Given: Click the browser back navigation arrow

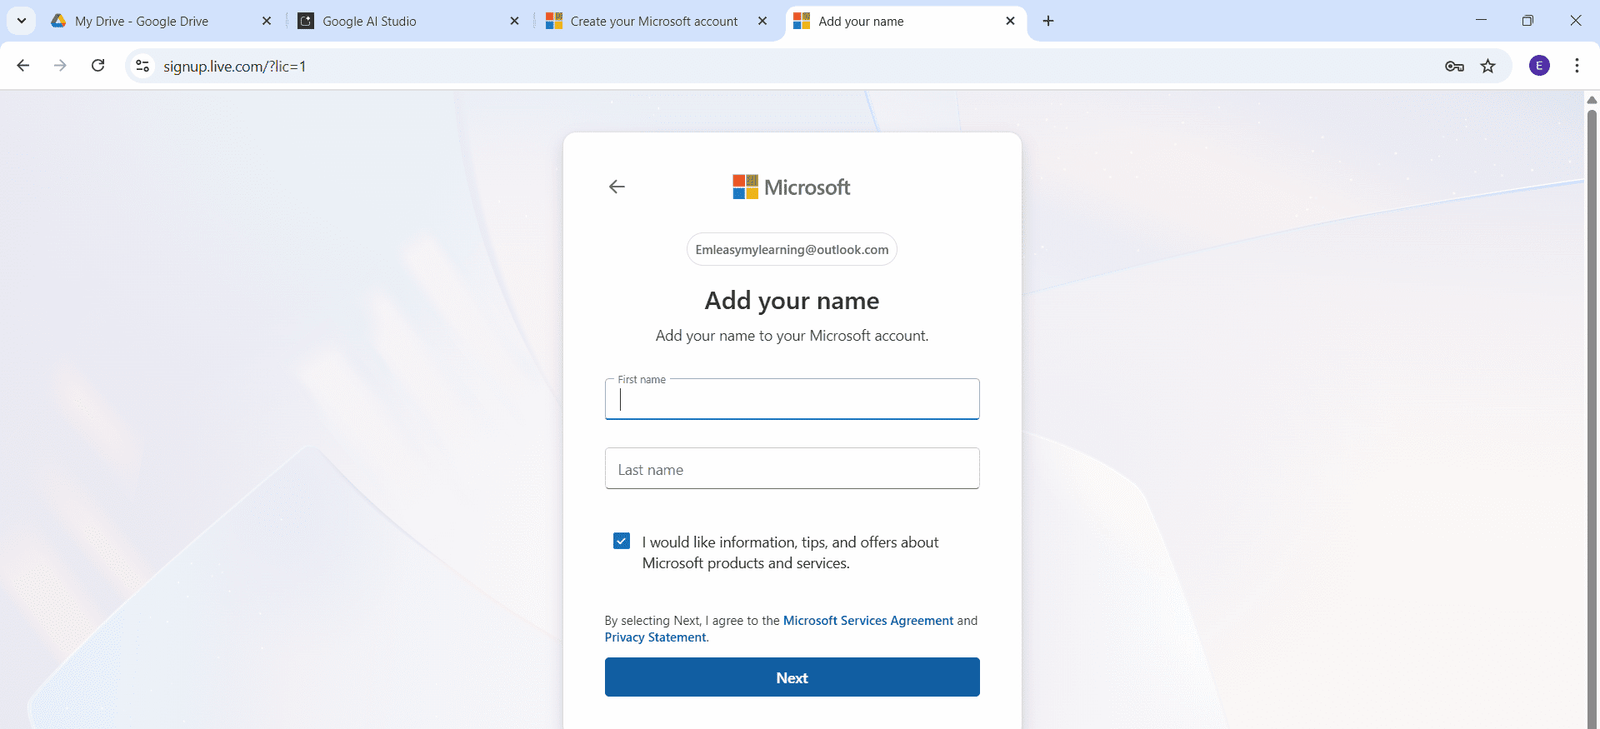Looking at the screenshot, I should point(23,66).
